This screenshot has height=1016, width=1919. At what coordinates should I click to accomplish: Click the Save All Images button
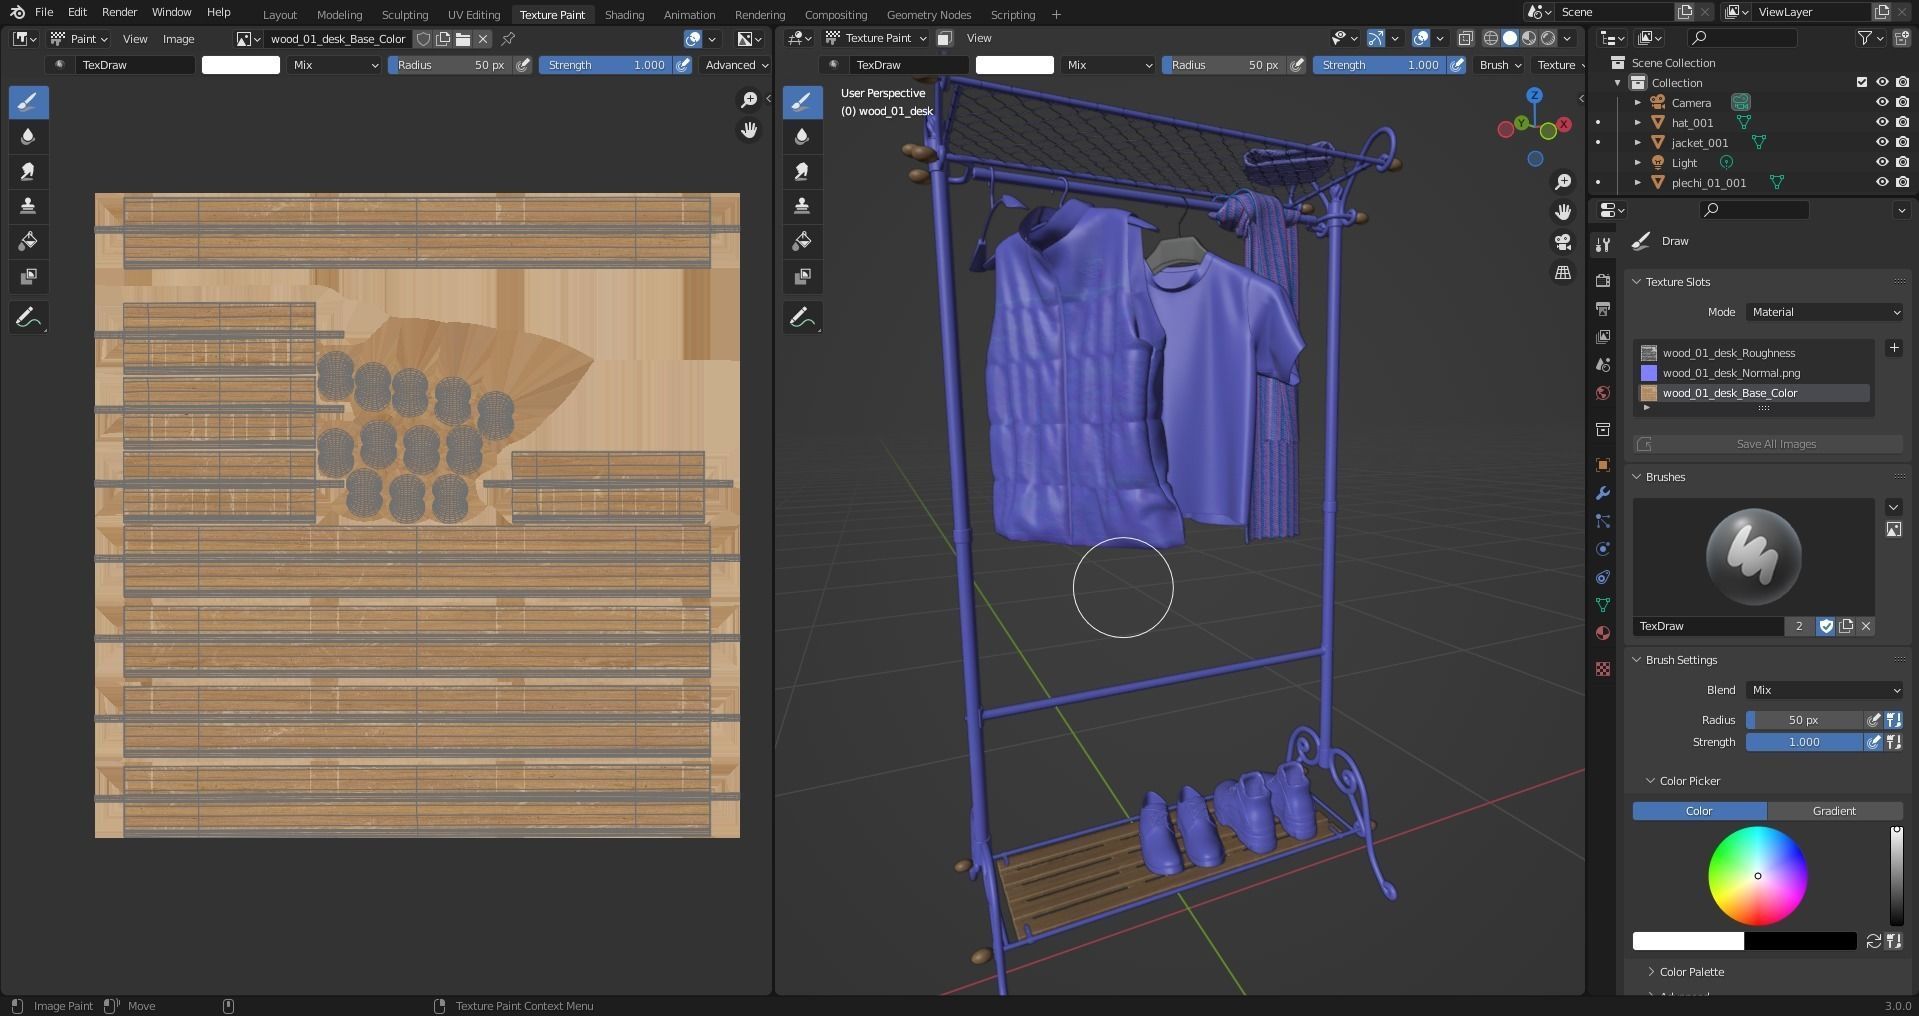pos(1768,444)
